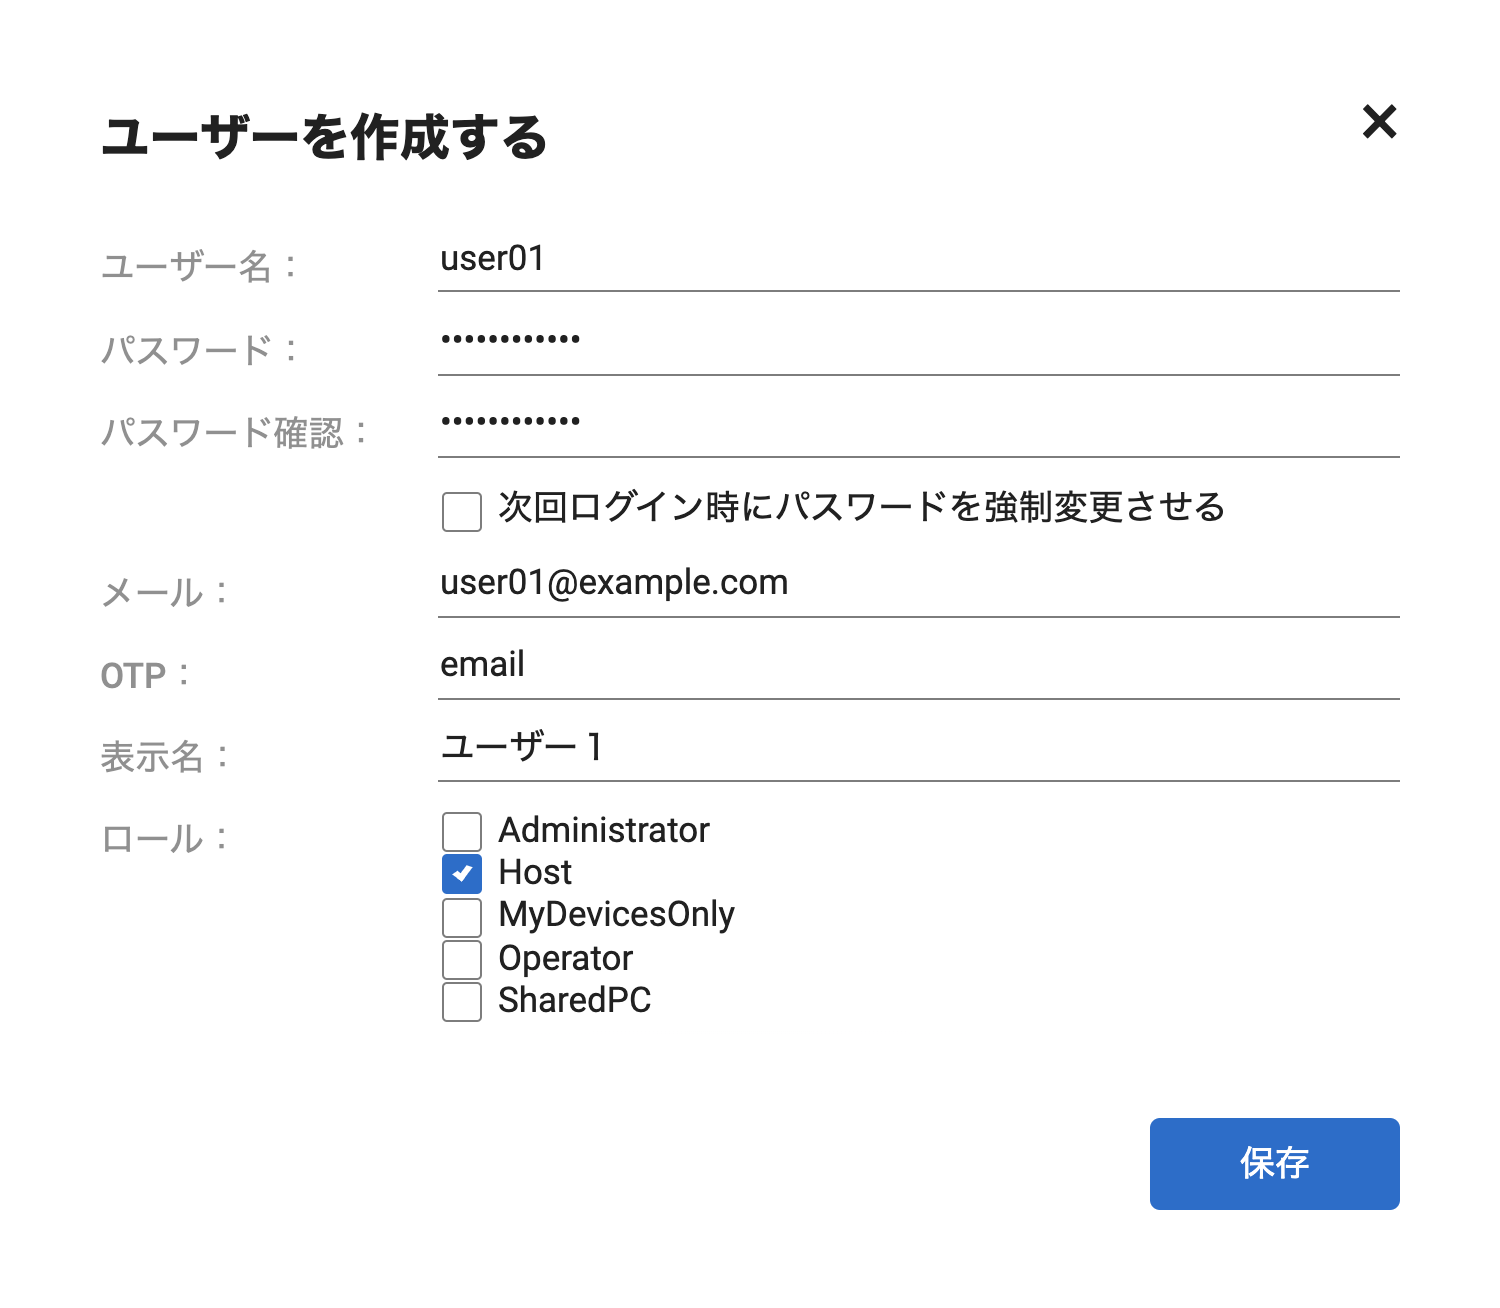The width and height of the screenshot is (1500, 1308).
Task: Uncheck the Host role checkbox
Action: point(462,873)
